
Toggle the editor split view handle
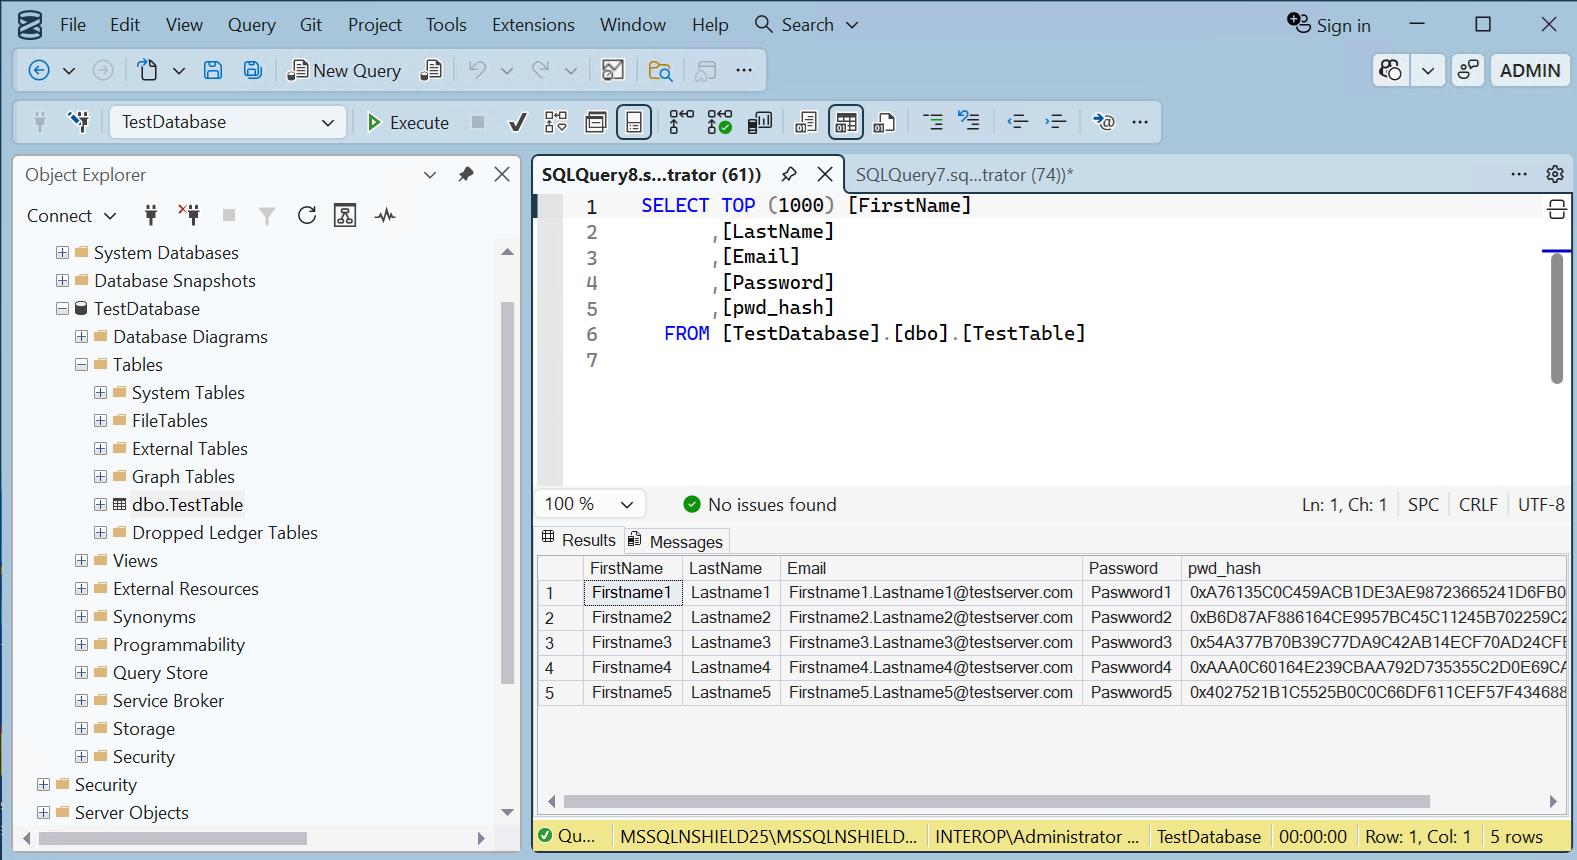click(x=1557, y=209)
